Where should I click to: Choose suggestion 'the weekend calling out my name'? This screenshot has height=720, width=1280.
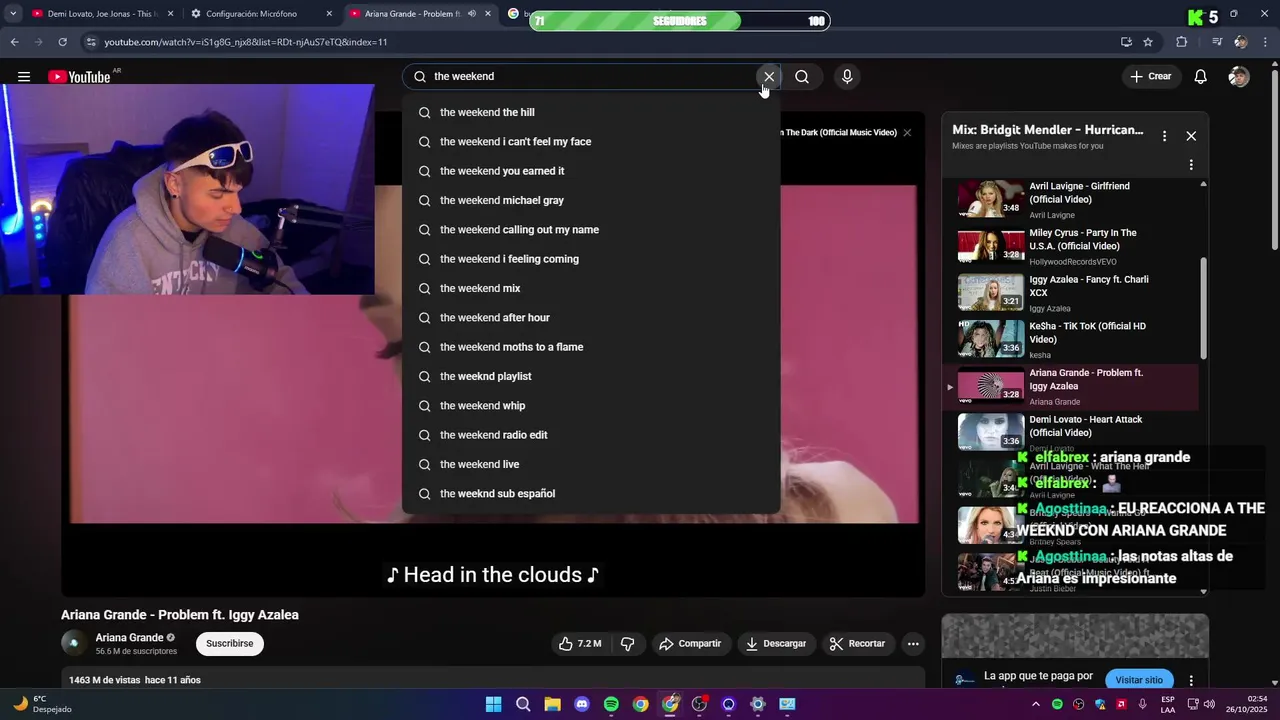click(x=591, y=230)
